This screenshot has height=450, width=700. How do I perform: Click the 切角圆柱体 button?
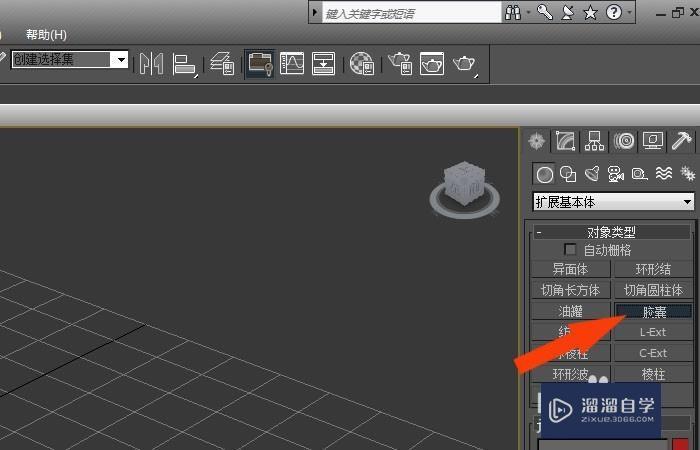[653, 290]
